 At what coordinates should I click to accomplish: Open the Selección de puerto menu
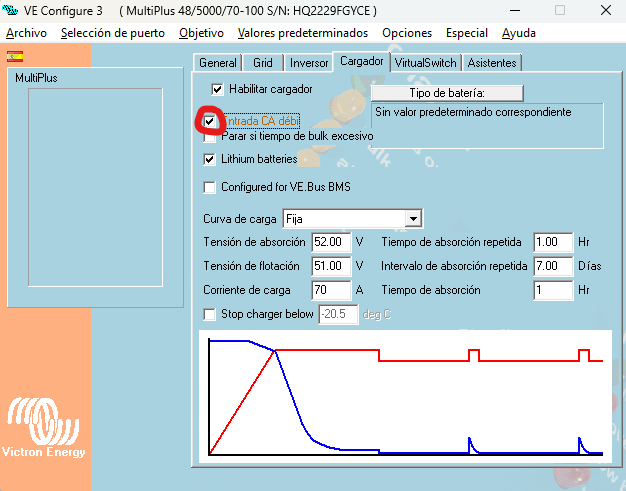pyautogui.click(x=113, y=33)
